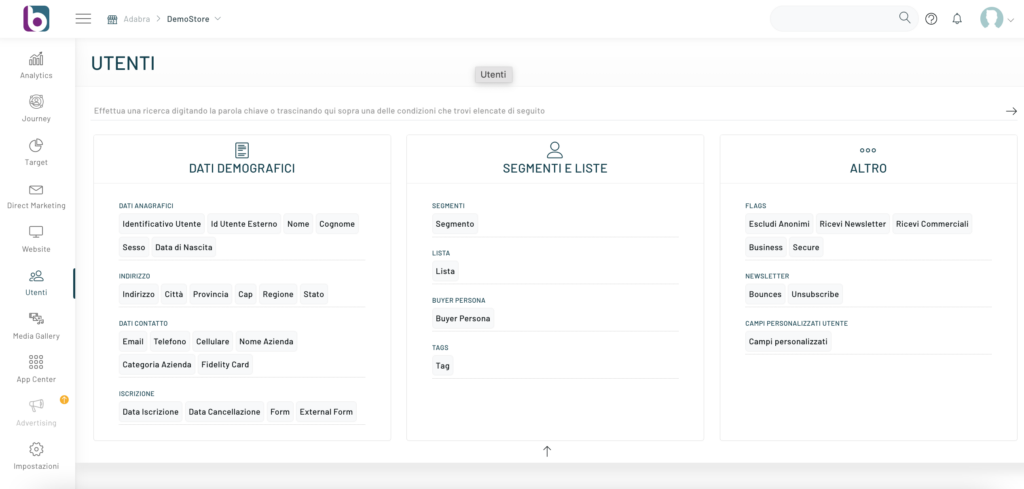Open the help question mark icon
Image resolution: width=1024 pixels, height=489 pixels.
pyautogui.click(x=931, y=19)
